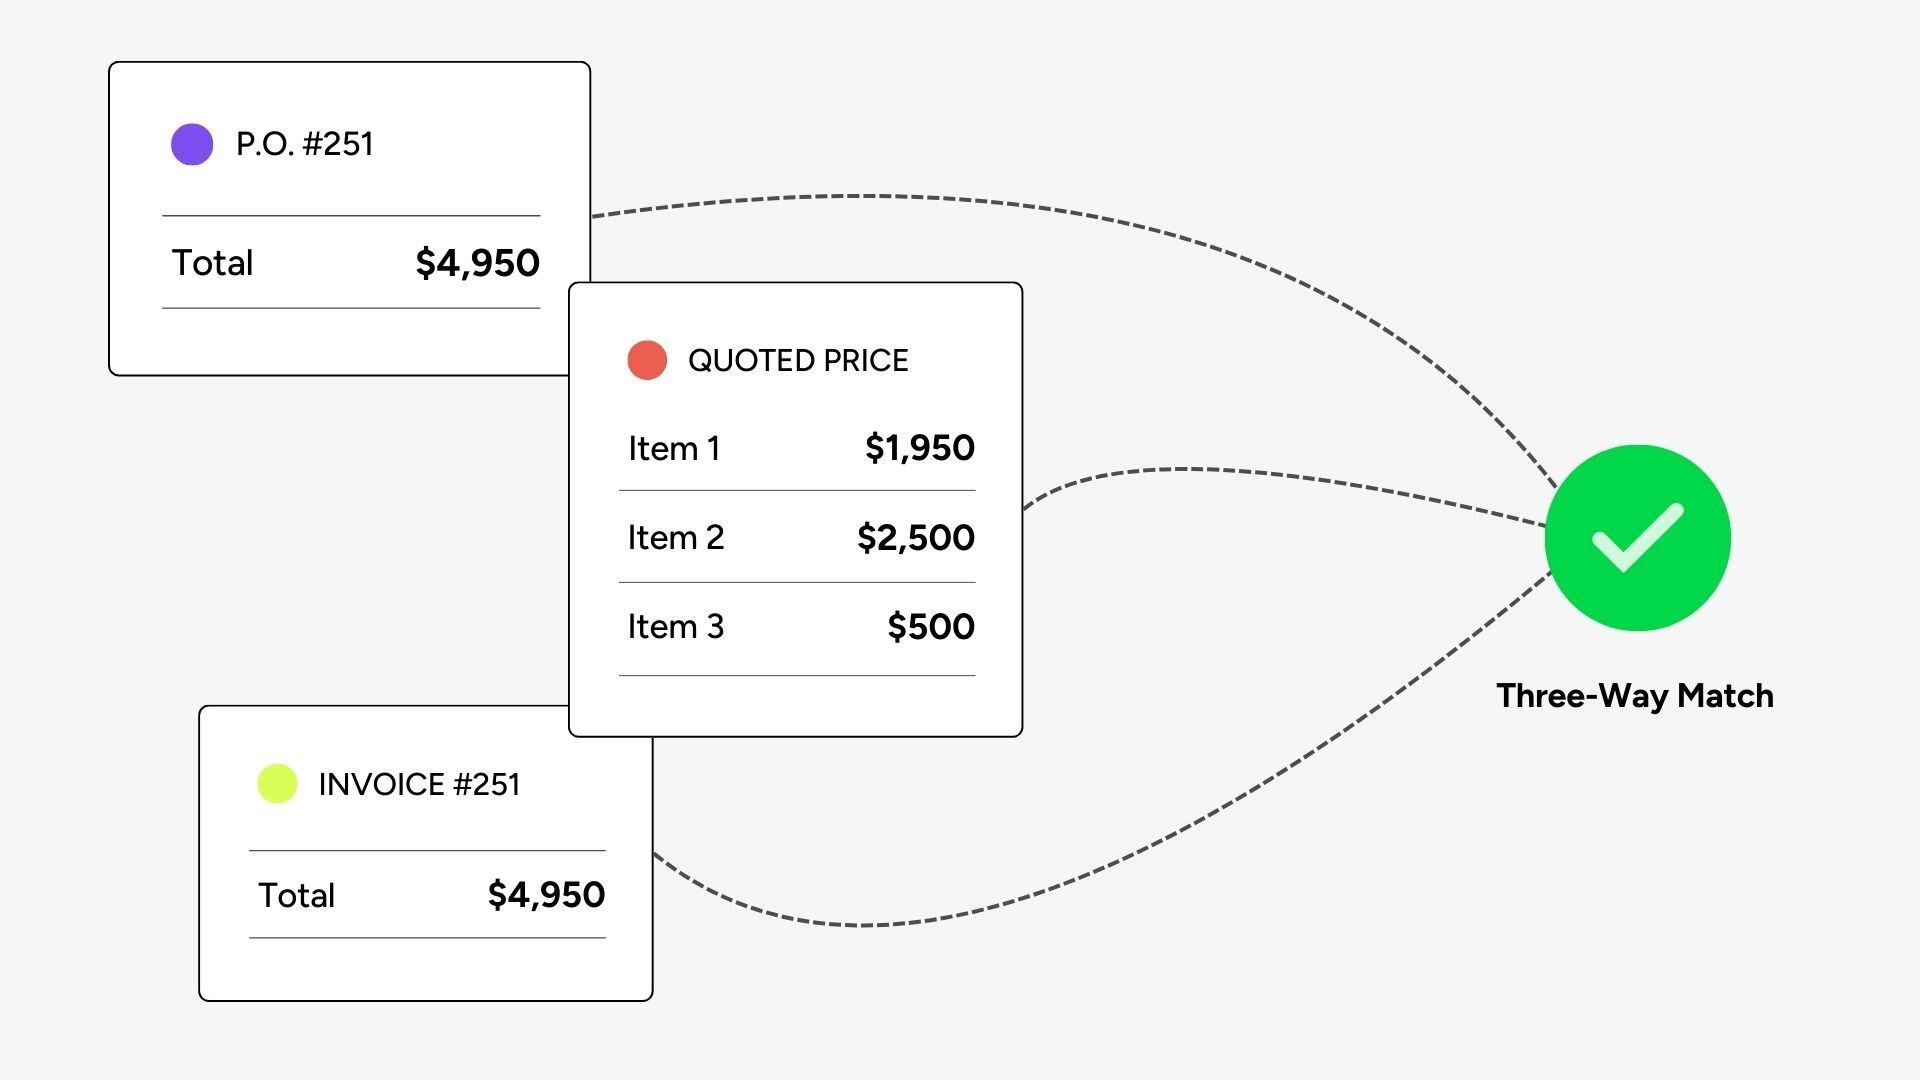Click the Item 2 row label
The width and height of the screenshot is (1920, 1080).
[x=676, y=538]
